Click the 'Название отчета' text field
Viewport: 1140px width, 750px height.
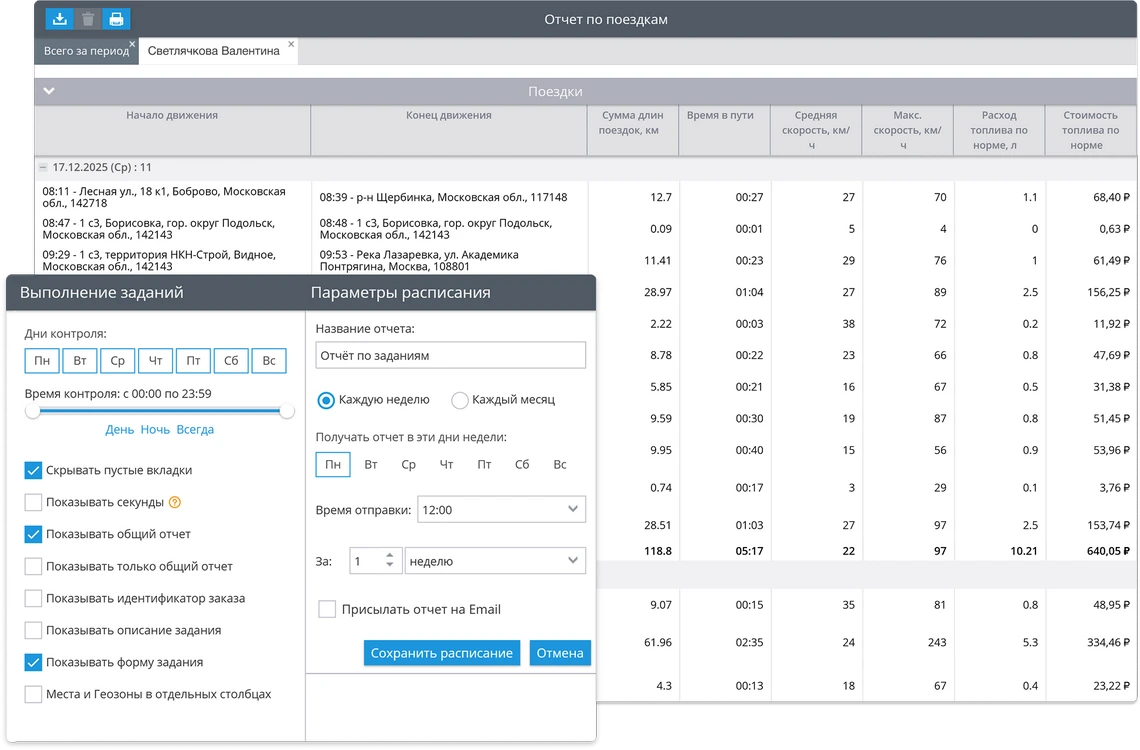coord(450,355)
